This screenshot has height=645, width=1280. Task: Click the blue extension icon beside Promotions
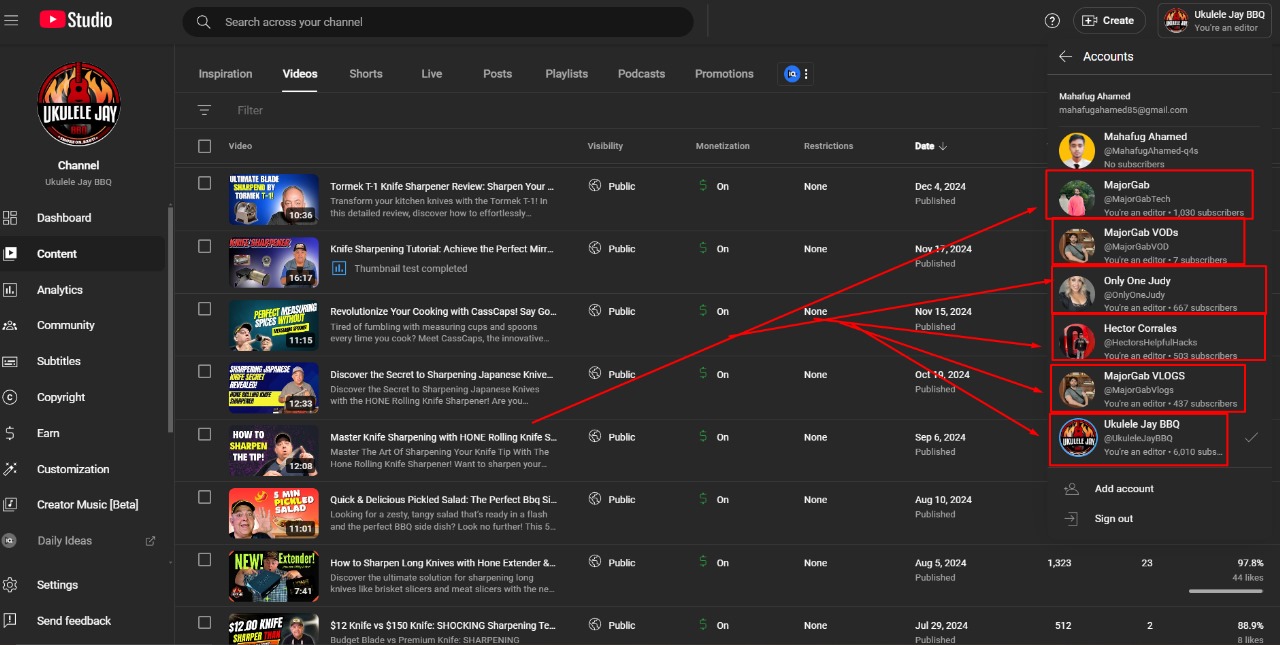792,73
